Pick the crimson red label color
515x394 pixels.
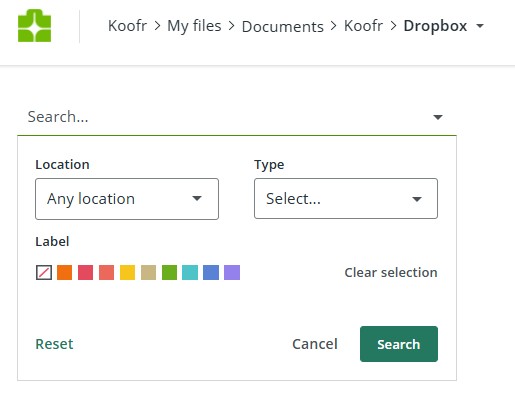85,272
